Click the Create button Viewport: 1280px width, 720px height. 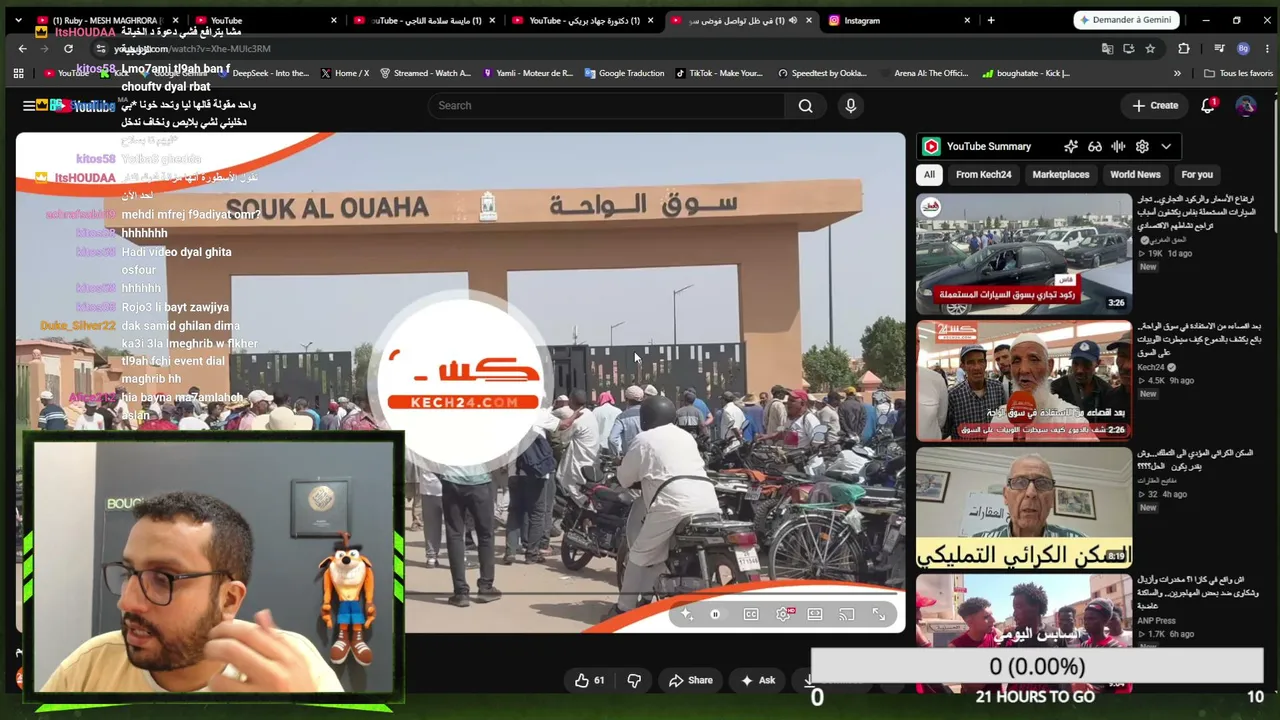(x=1156, y=105)
